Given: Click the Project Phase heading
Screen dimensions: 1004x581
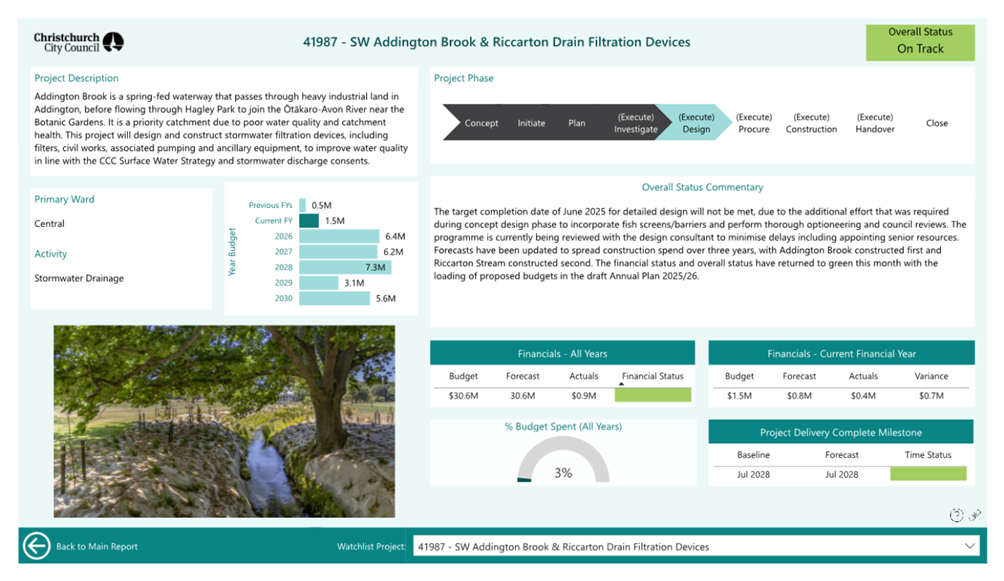Looking at the screenshot, I should pos(464,78).
